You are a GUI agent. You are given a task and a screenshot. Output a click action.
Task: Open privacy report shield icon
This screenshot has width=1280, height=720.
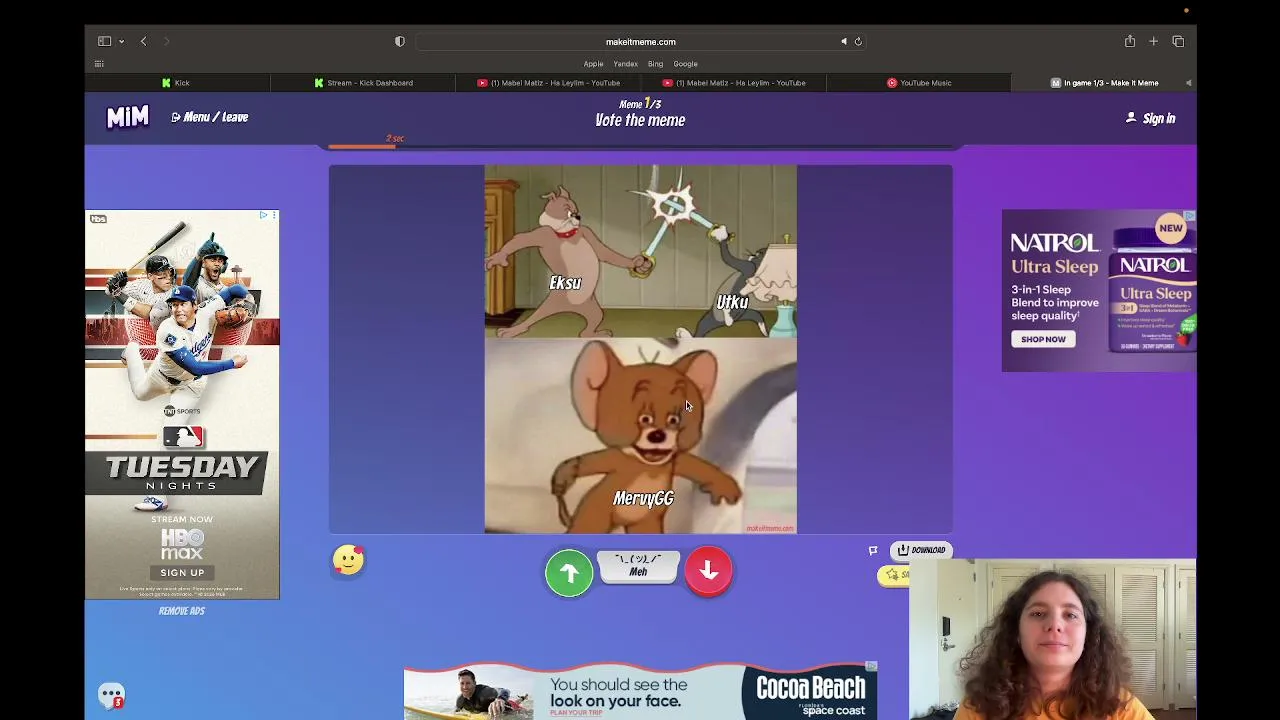tap(400, 41)
